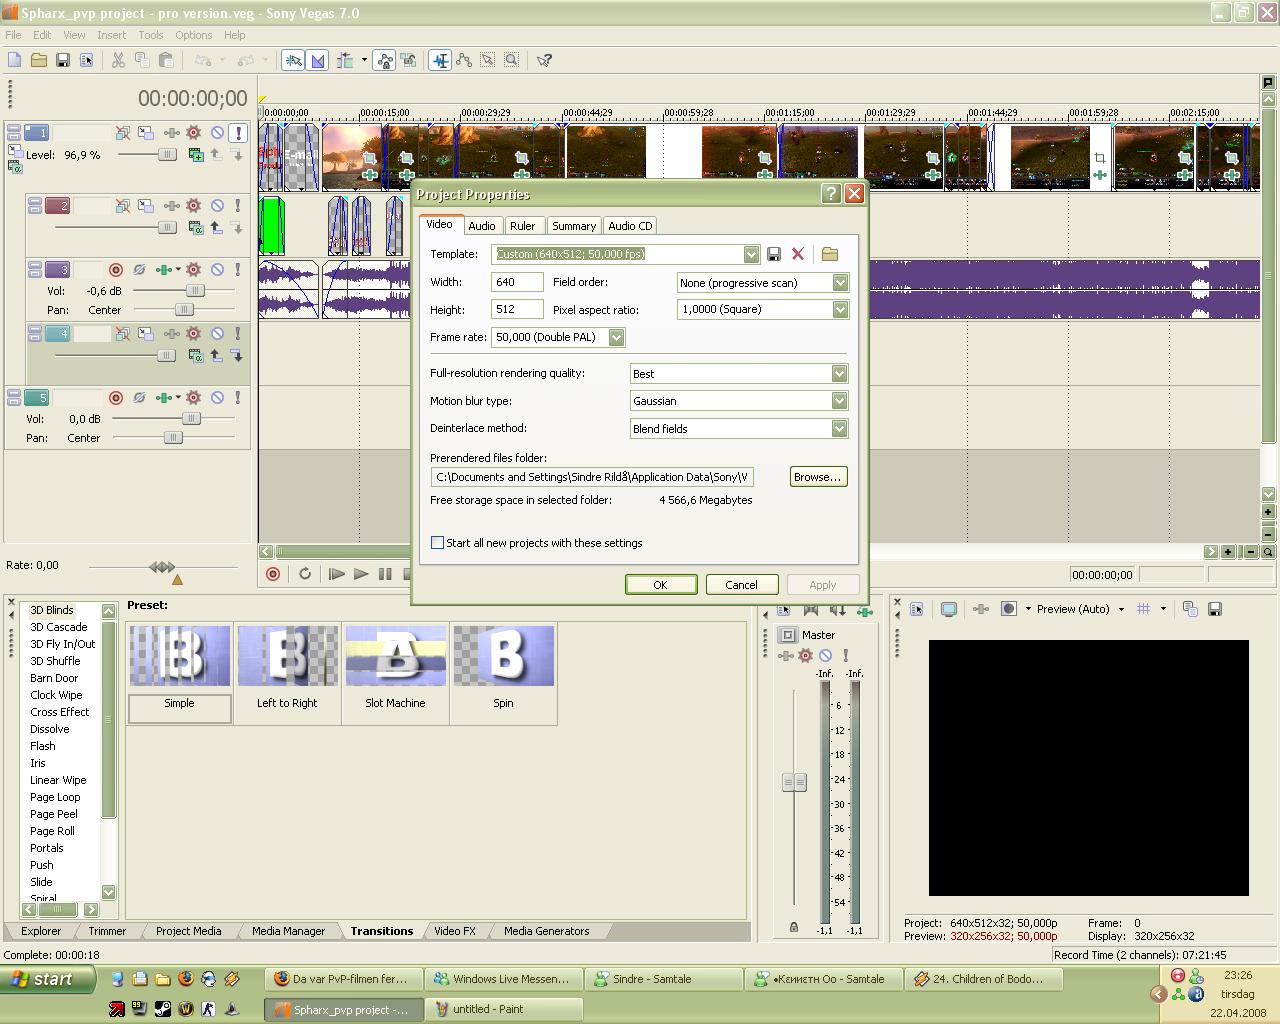Click the main toolbar Save icon

[63, 60]
